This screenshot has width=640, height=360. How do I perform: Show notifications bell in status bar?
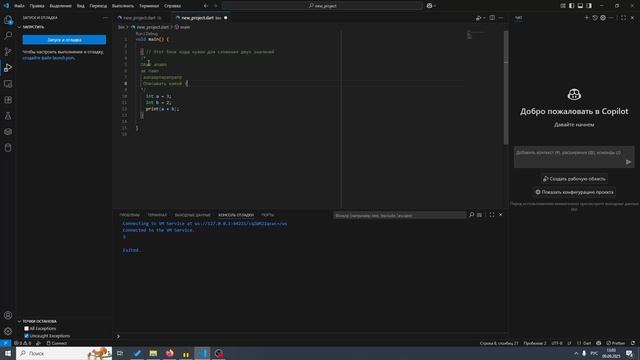coord(633,343)
